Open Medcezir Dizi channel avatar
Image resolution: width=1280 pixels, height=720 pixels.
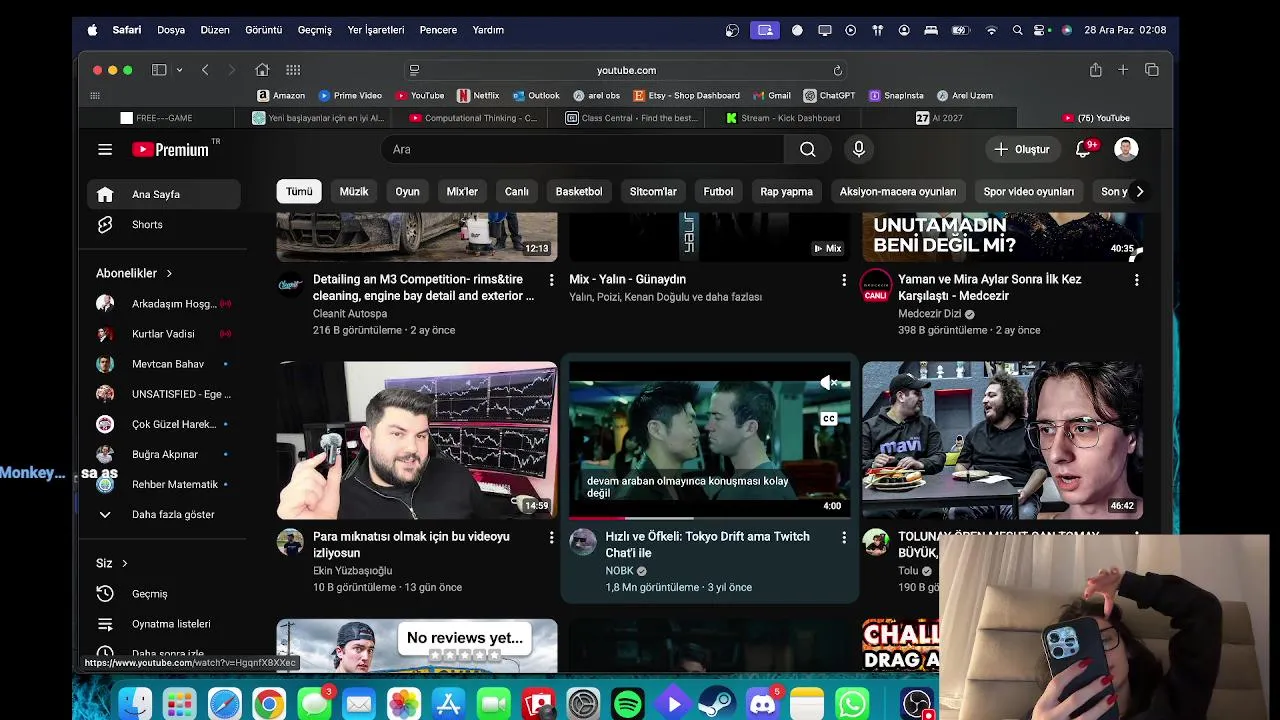[876, 285]
